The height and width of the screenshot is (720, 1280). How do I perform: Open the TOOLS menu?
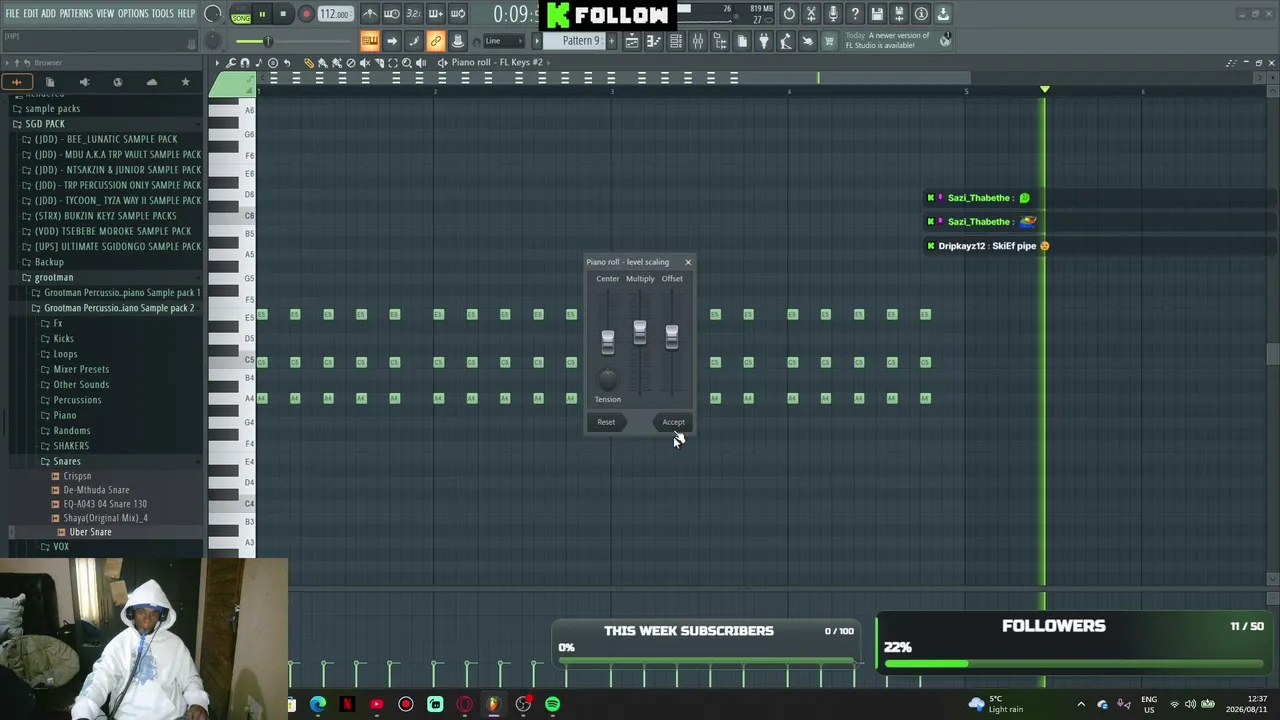point(162,13)
